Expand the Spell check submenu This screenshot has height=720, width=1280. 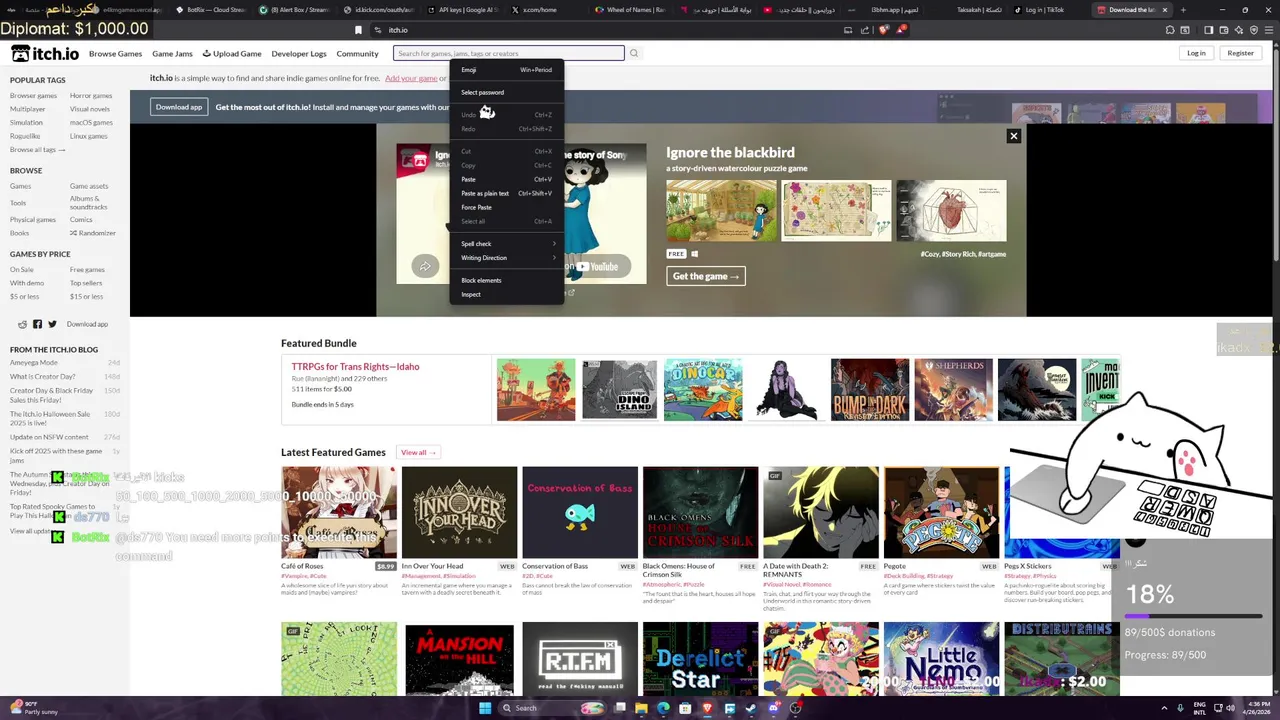(x=507, y=244)
